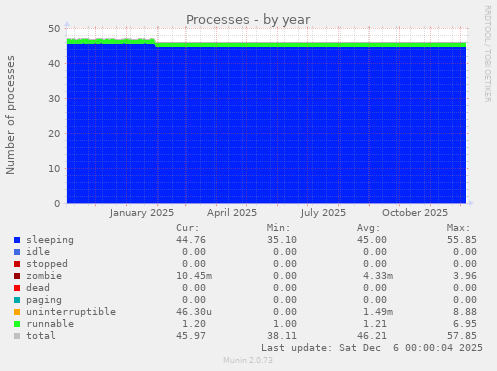
Task: Click the 'January 2025' axis label
Action: coord(142,213)
